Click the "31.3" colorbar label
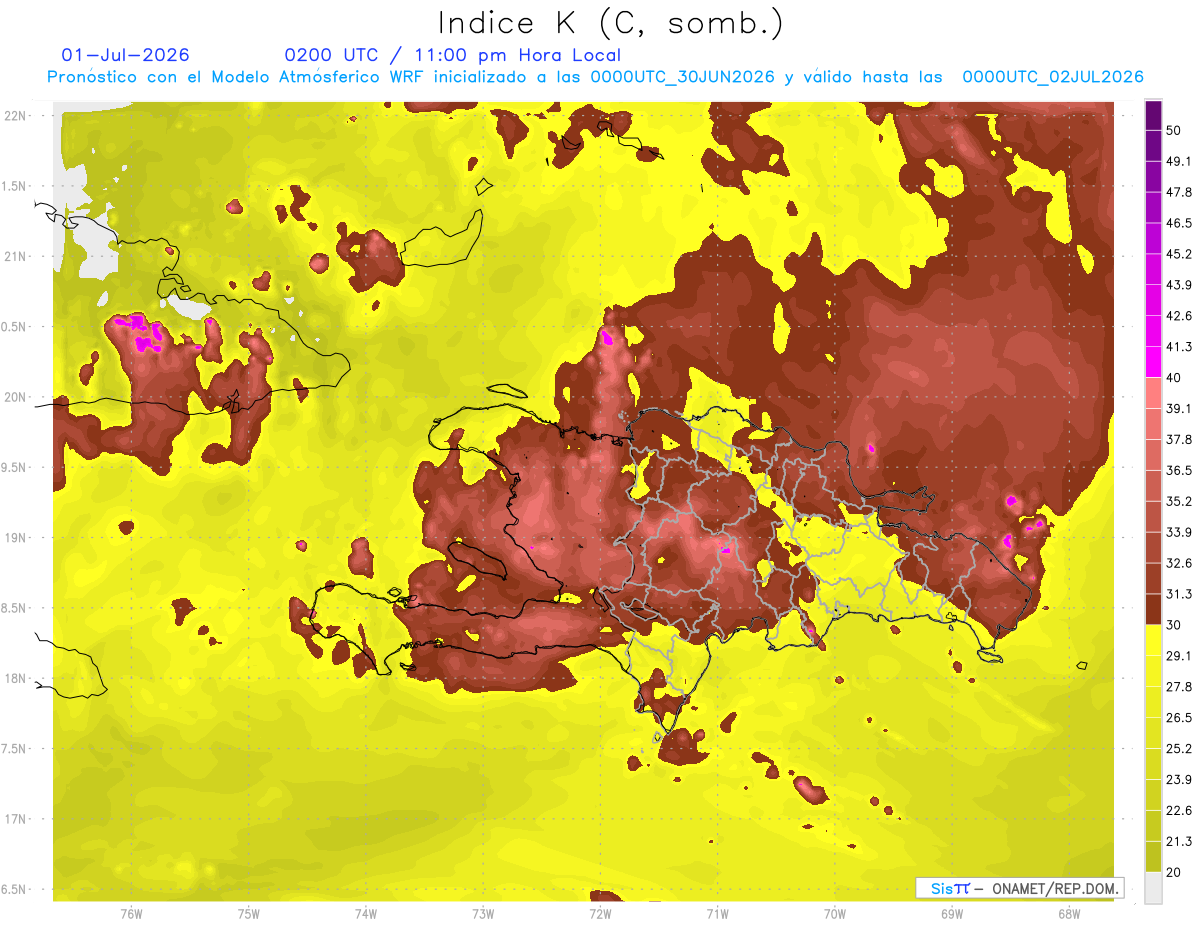This screenshot has height=927, width=1200. point(1179,594)
